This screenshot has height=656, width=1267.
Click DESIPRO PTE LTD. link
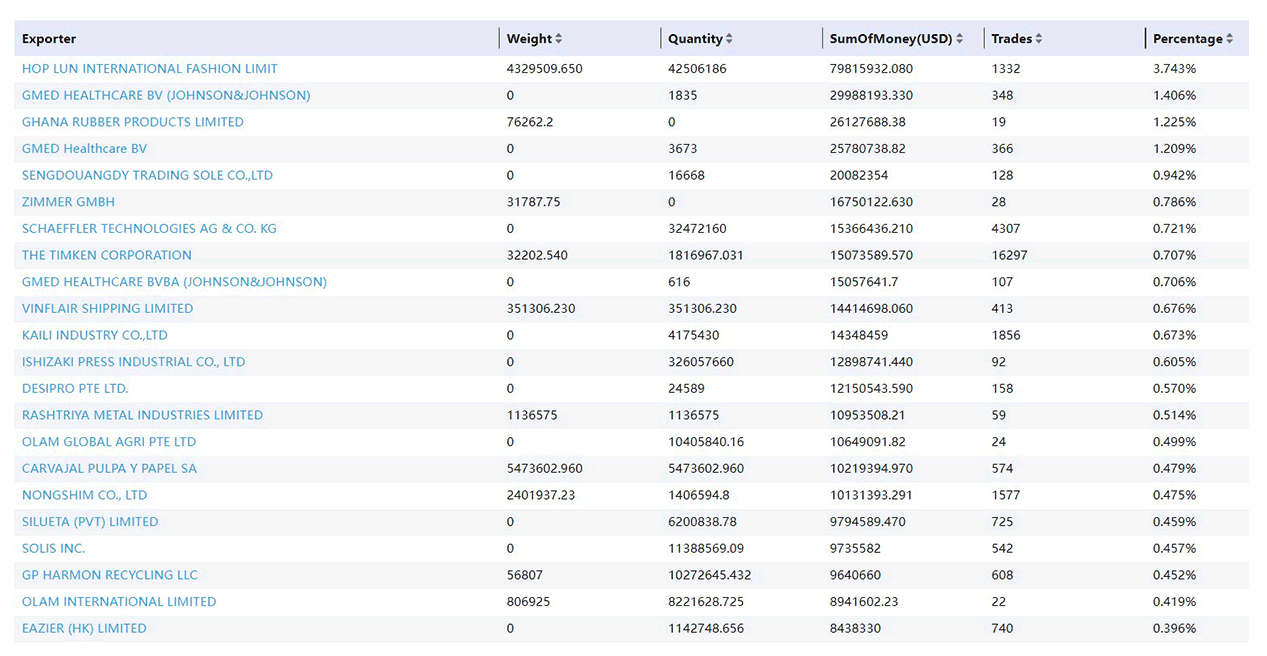[75, 388]
